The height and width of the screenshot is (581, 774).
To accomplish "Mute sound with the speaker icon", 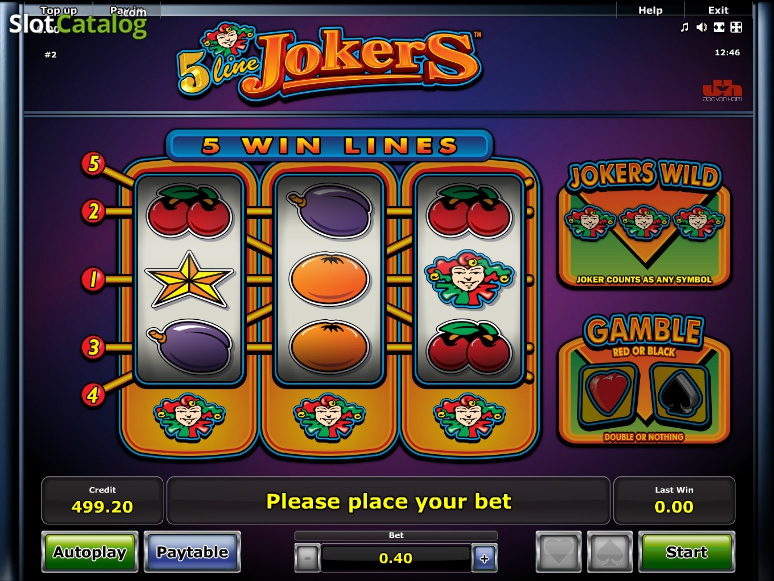I will coord(701,27).
